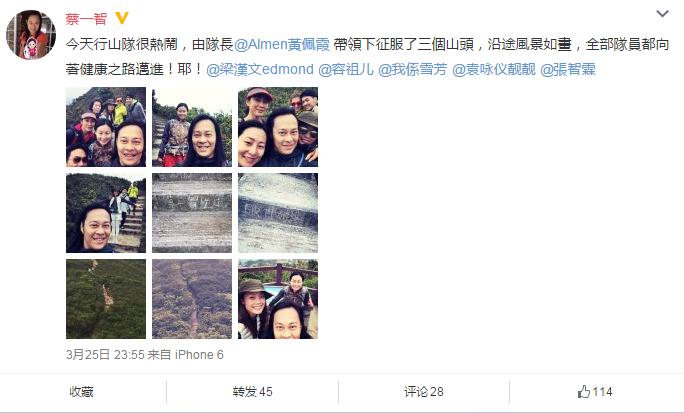Visit the @梁漢文edmond mention
The image size is (684, 413).
click(x=260, y=69)
